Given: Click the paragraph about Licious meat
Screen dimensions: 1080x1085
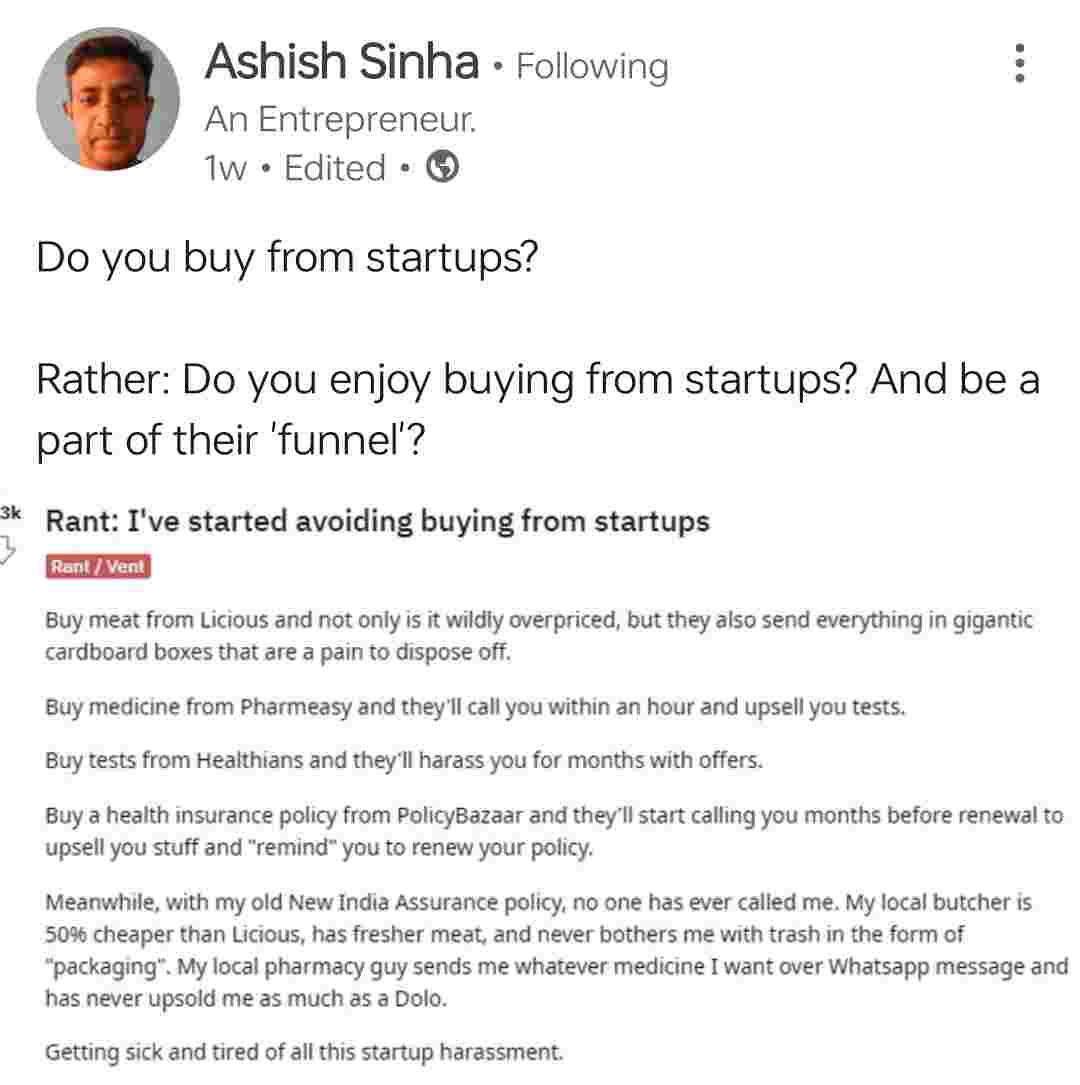Looking at the screenshot, I should pyautogui.click(x=538, y=637).
